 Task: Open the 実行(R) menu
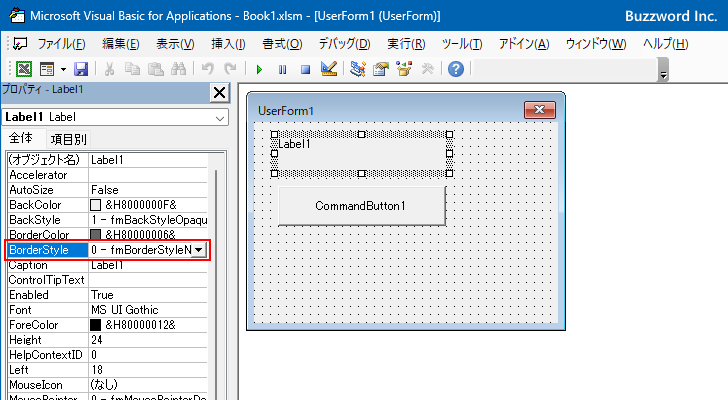click(406, 44)
